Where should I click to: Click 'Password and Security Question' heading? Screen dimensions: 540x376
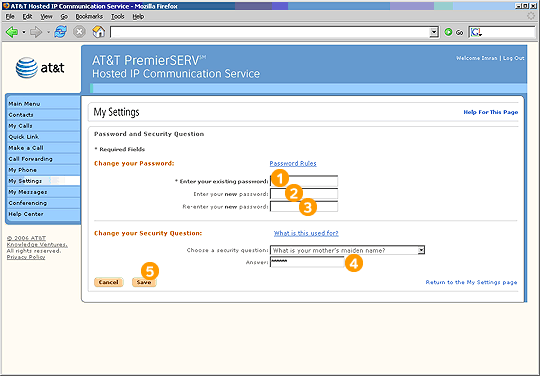click(x=149, y=134)
